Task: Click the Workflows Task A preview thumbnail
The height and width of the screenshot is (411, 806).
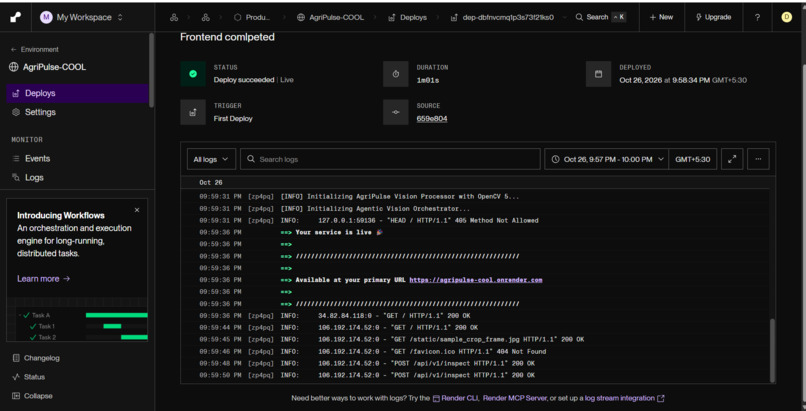Action: coord(77,320)
